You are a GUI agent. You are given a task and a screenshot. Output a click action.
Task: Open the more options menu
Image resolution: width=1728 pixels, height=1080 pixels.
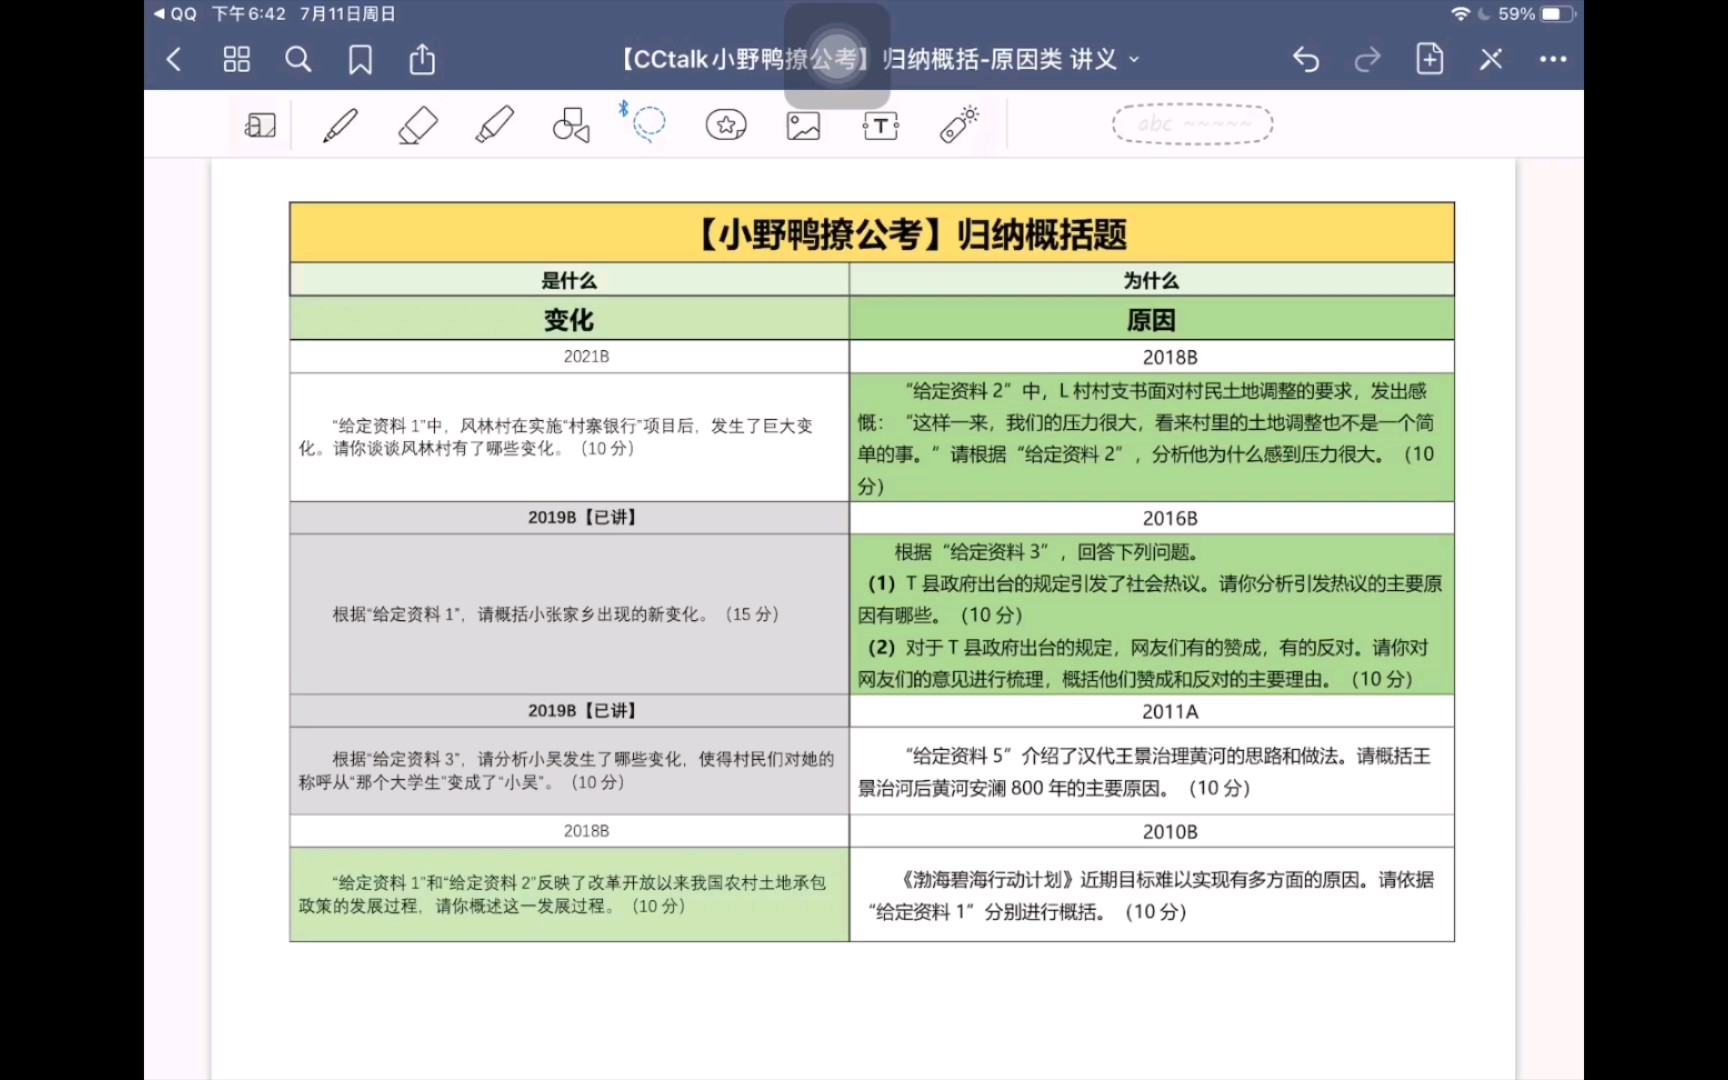point(1553,60)
